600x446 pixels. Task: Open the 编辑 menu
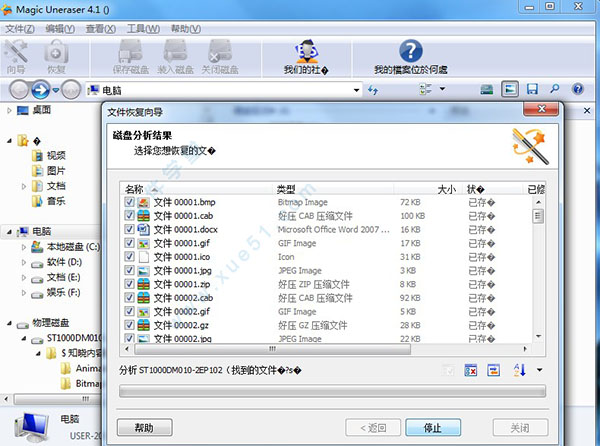(x=60, y=29)
